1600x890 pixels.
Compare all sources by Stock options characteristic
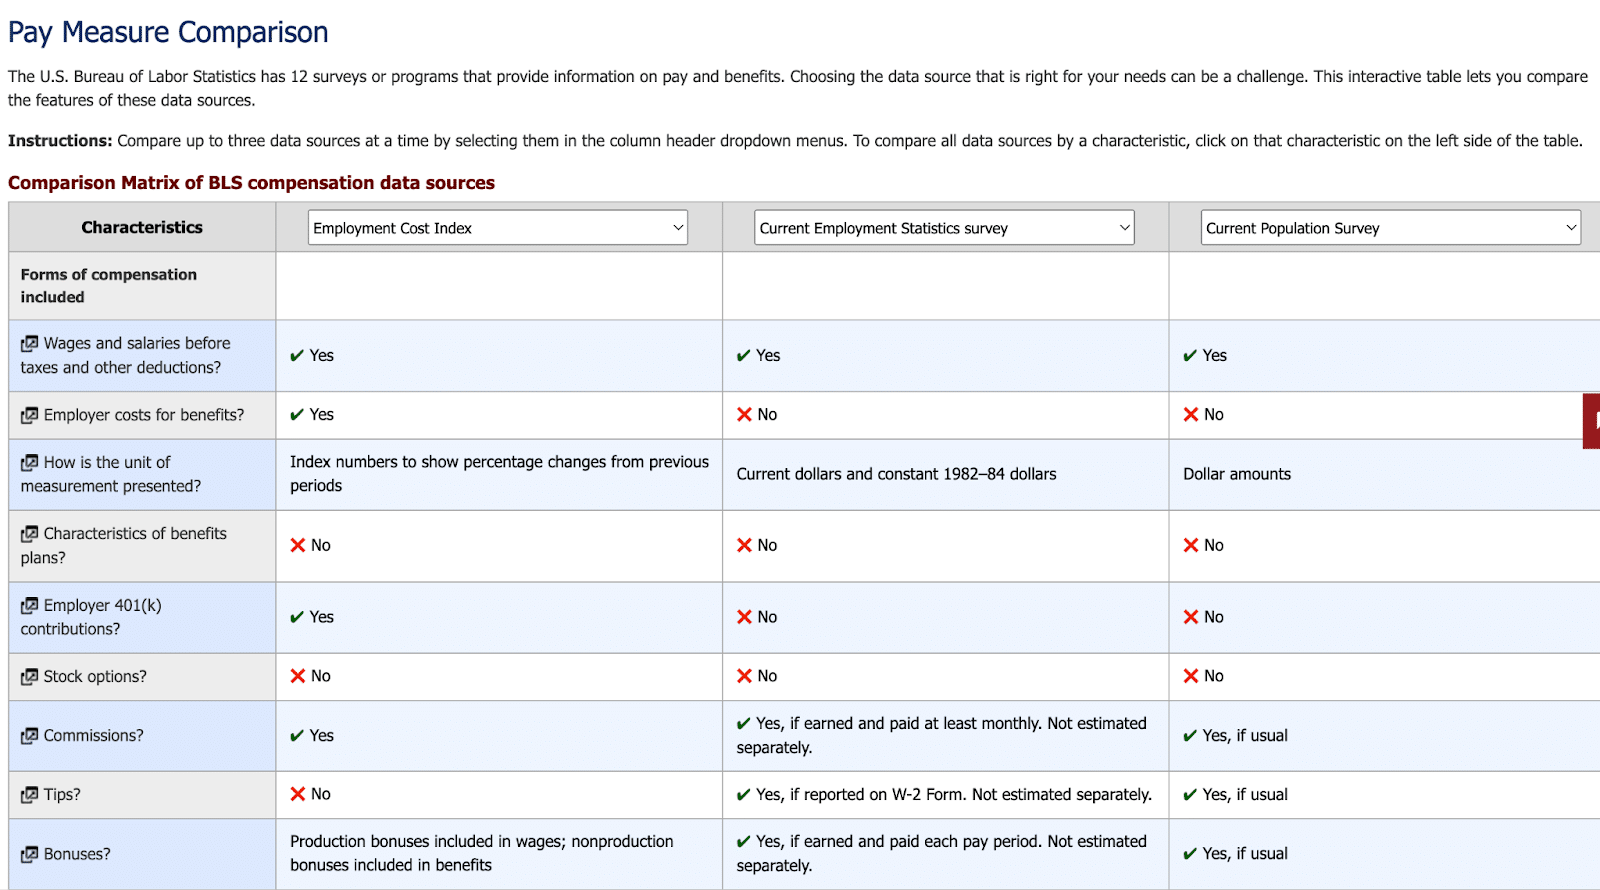(x=95, y=677)
